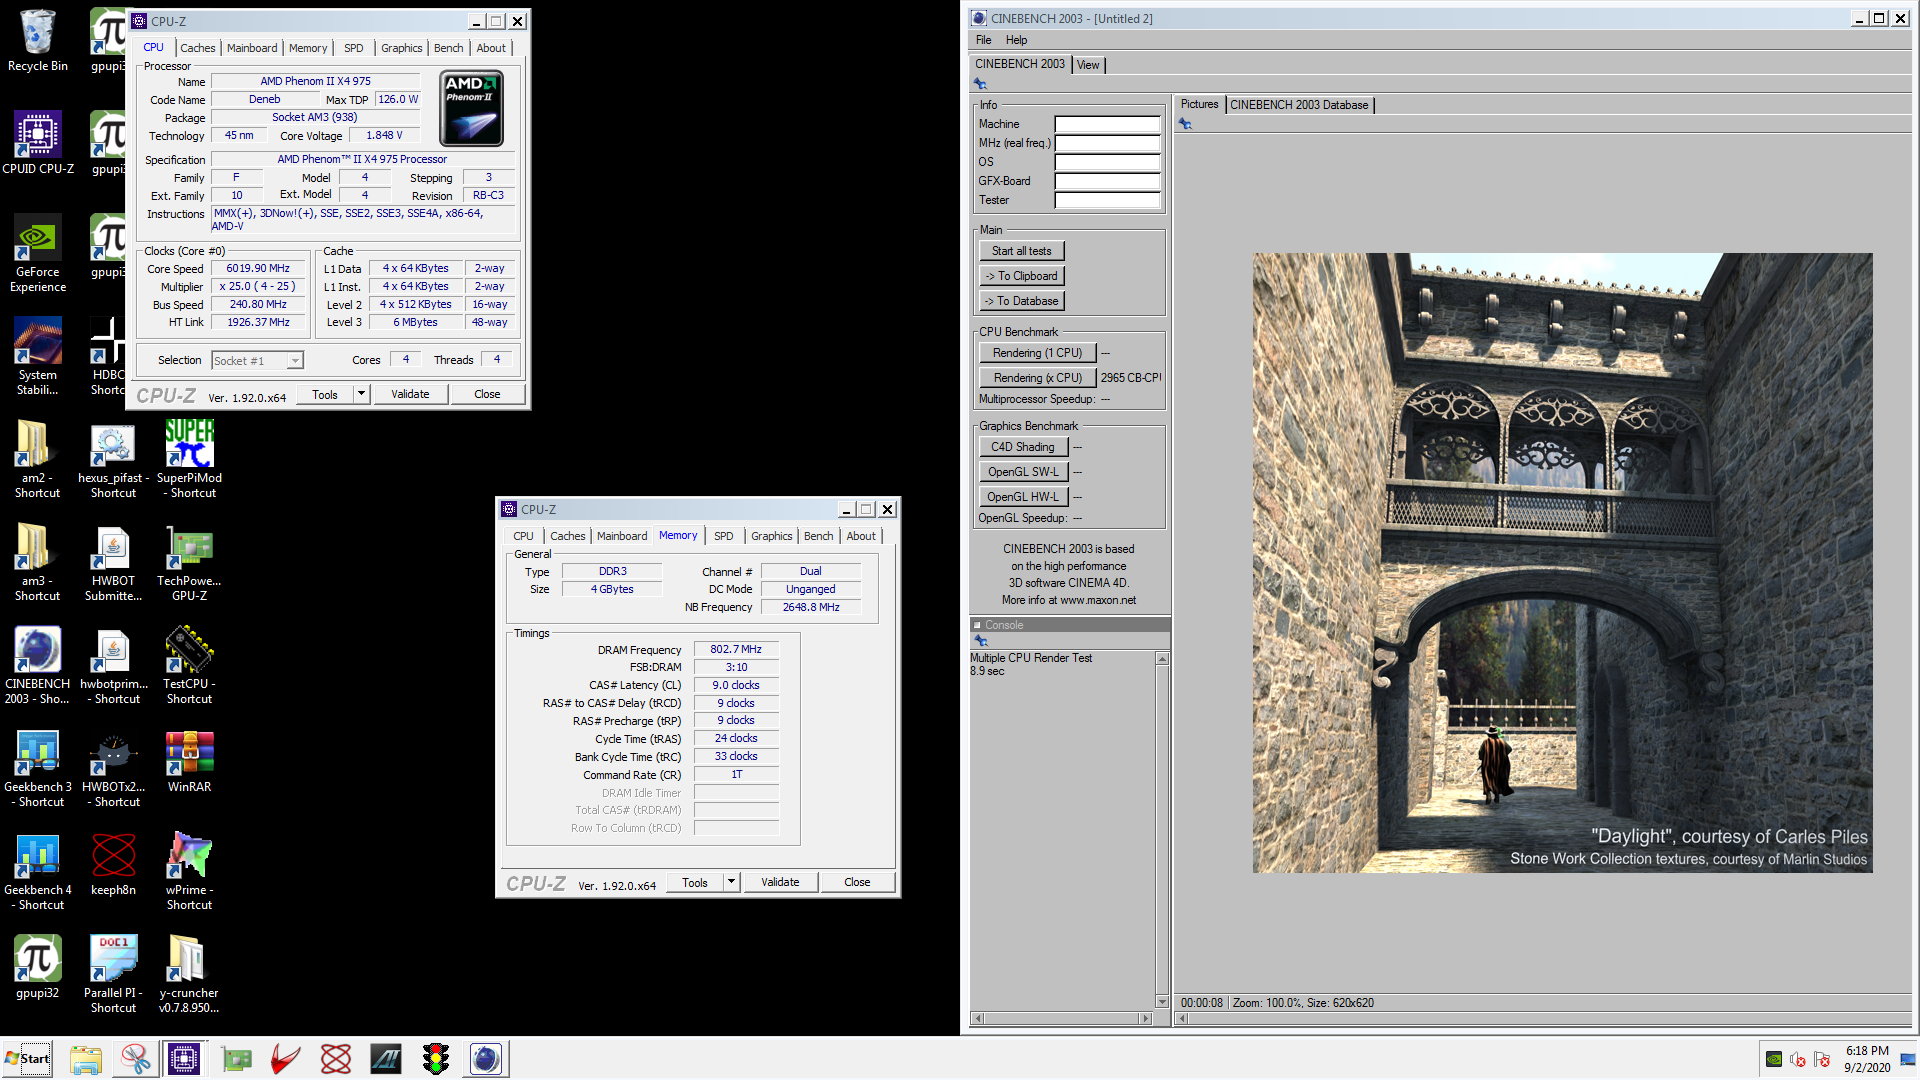
Task: Open the WinRAR desktop icon
Action: click(189, 762)
